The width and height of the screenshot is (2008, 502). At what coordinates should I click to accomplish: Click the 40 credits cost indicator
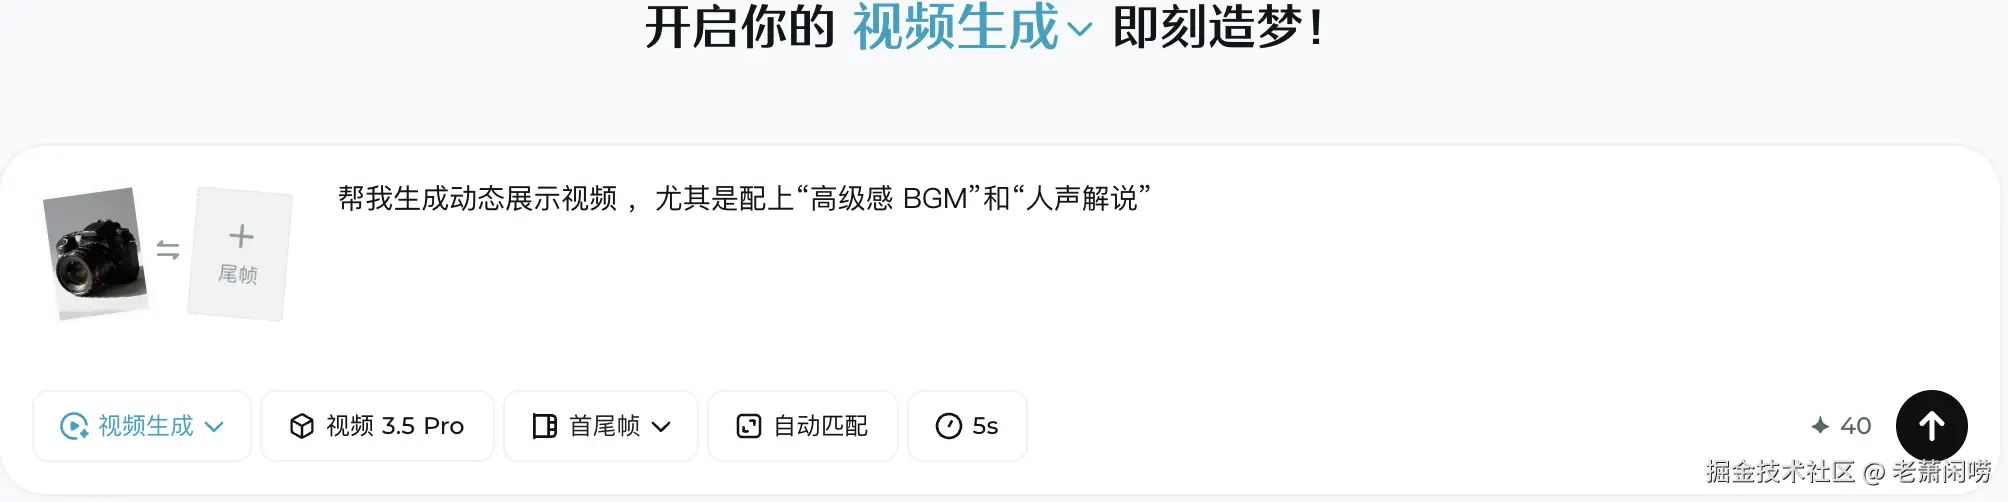point(1841,426)
